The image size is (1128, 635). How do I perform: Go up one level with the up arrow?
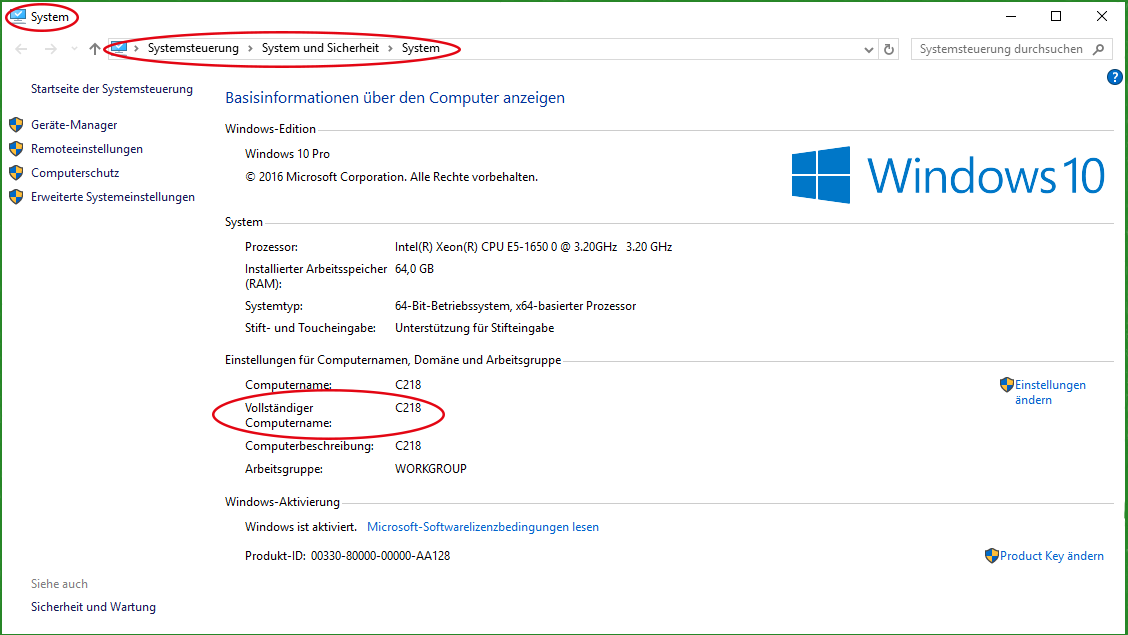(x=95, y=49)
